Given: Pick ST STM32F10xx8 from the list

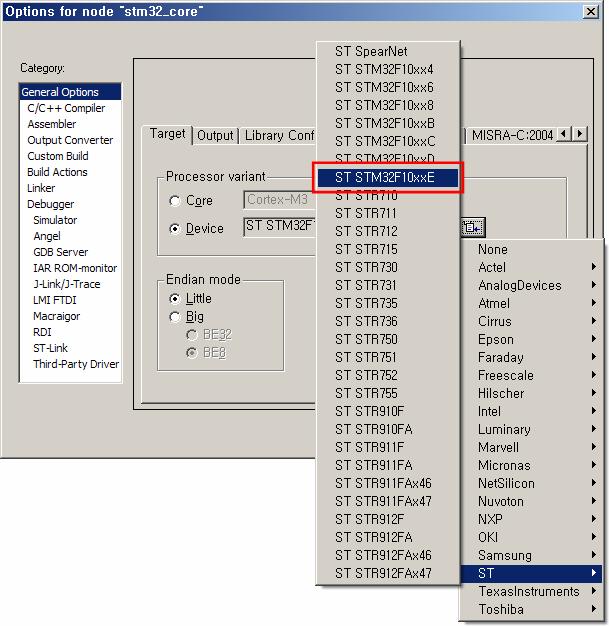Looking at the screenshot, I should click(388, 105).
